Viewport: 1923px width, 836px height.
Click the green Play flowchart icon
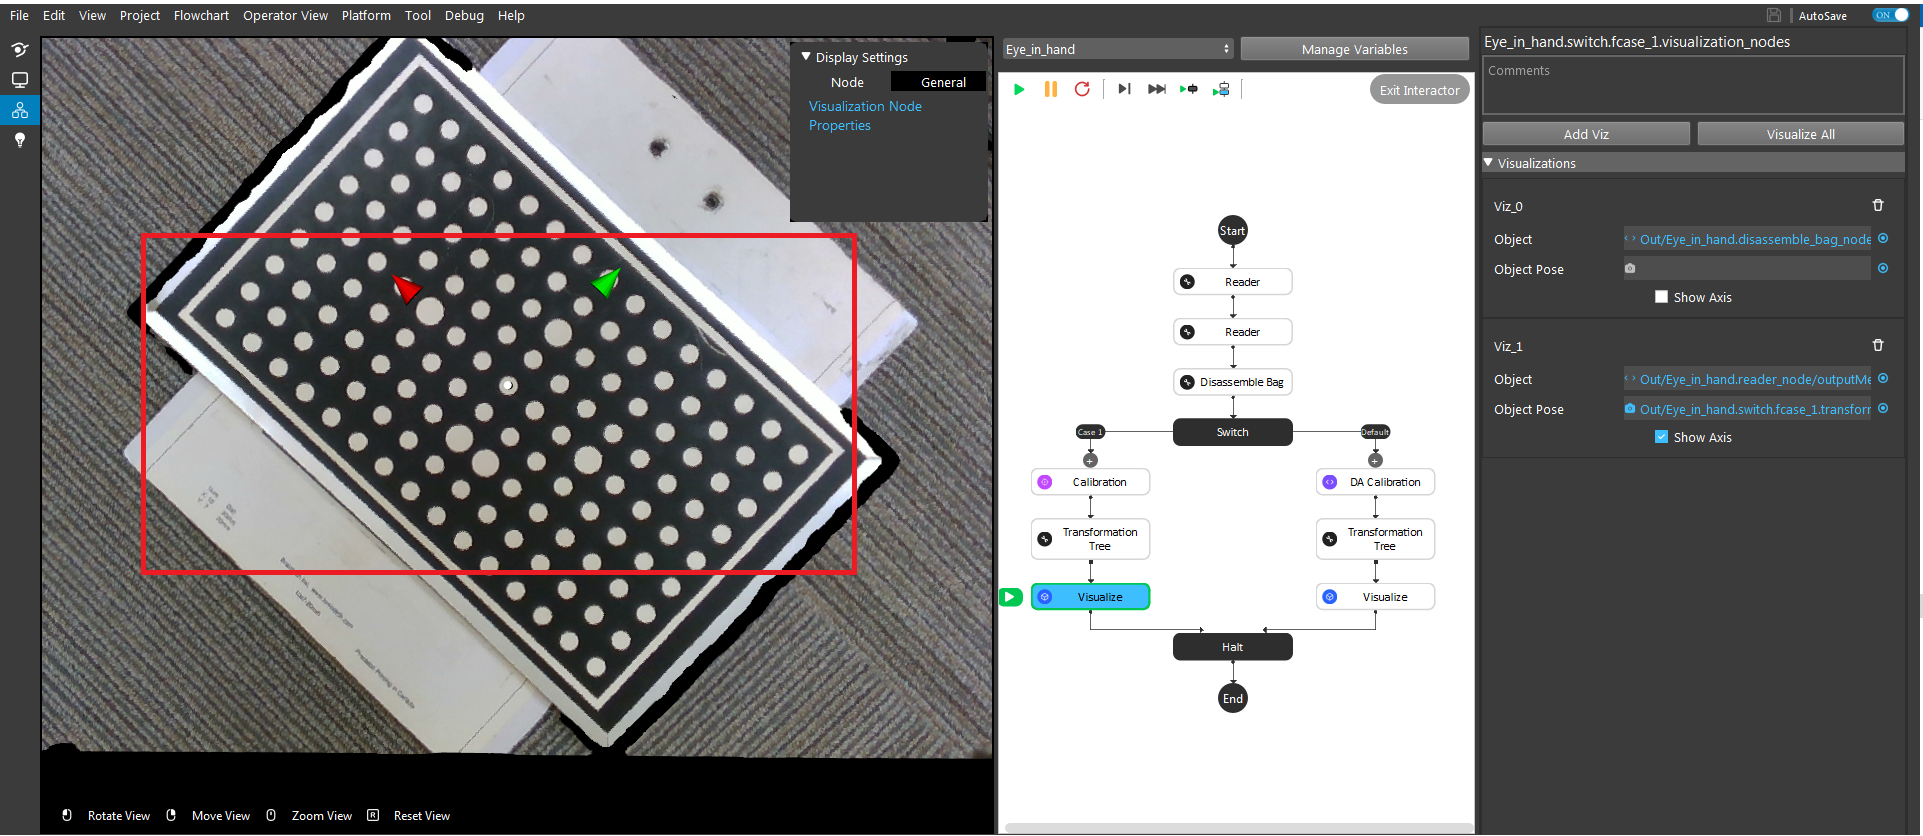tap(1019, 90)
